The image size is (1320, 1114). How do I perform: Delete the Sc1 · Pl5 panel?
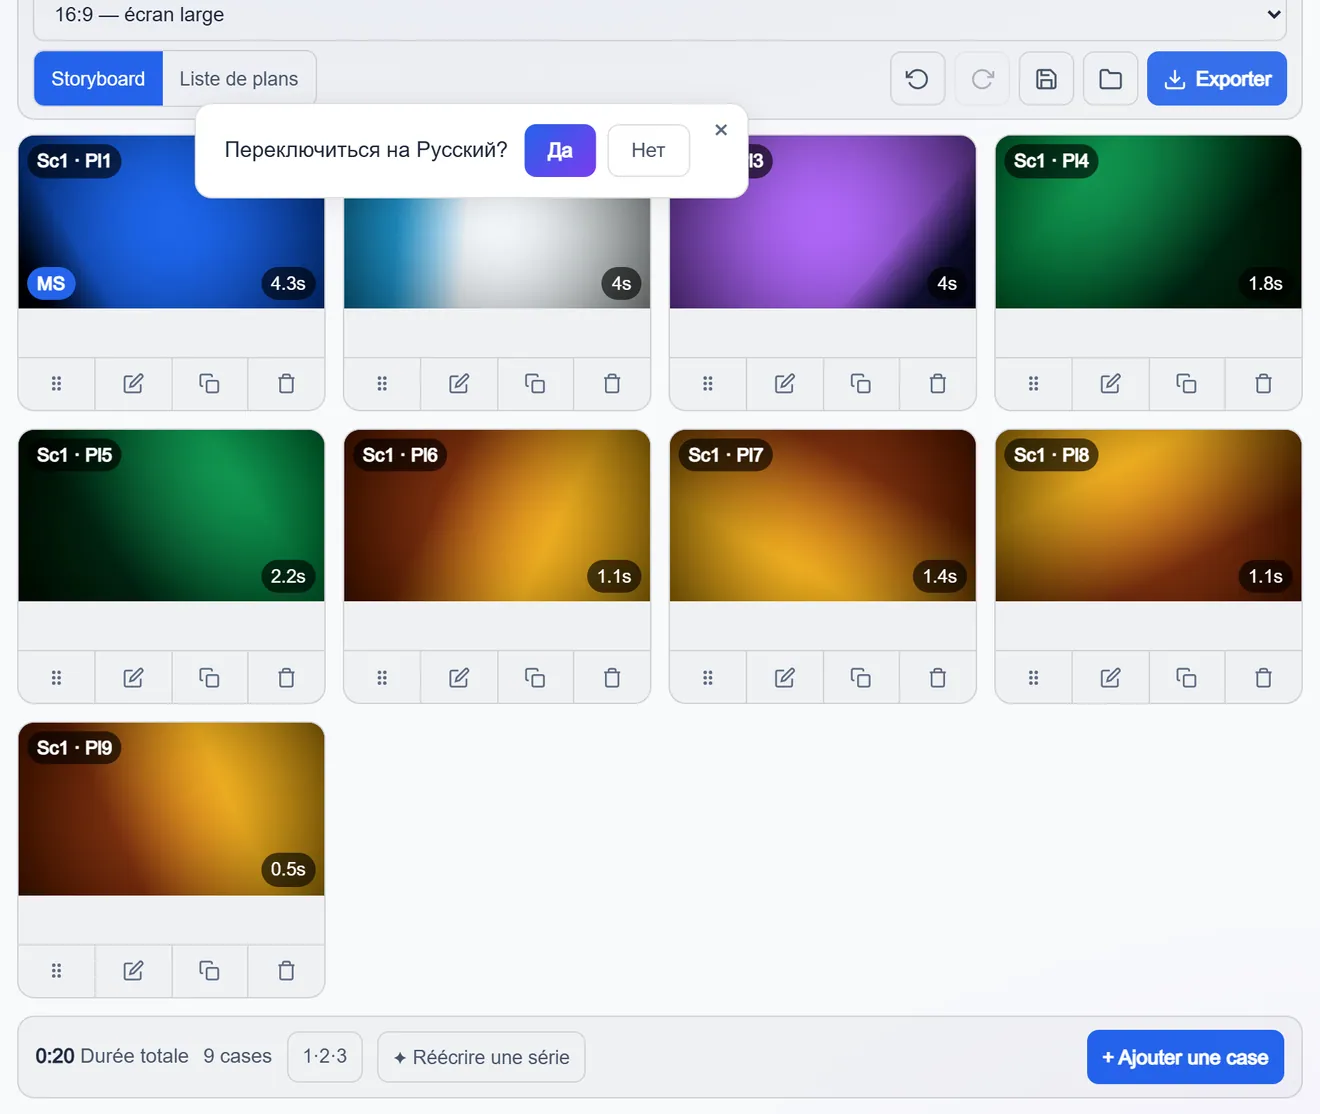[286, 678]
